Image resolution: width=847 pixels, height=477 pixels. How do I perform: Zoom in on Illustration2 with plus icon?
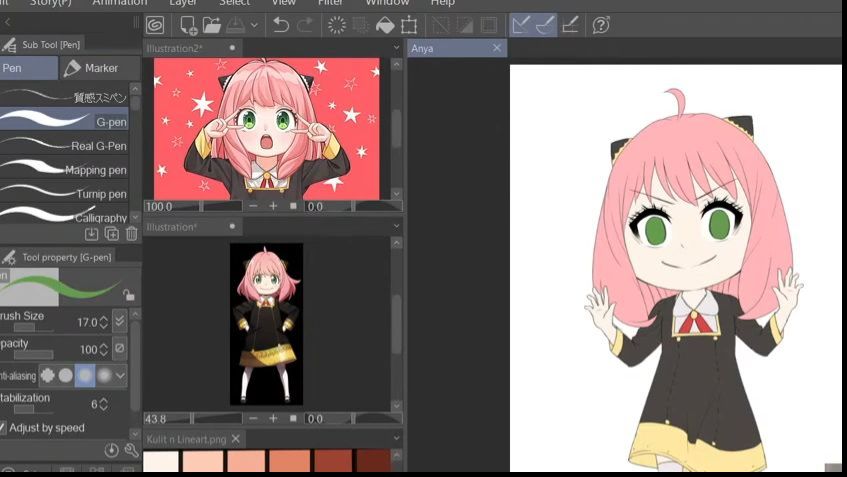pos(273,206)
